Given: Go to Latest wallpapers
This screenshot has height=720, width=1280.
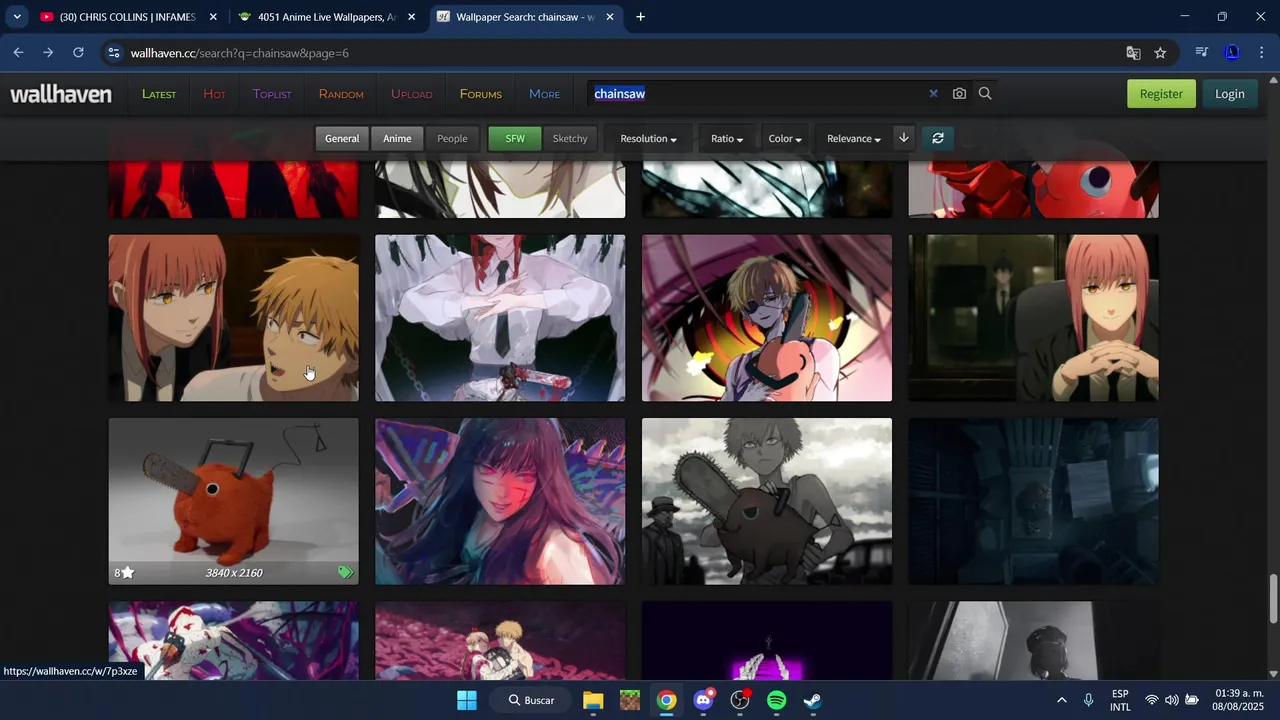Looking at the screenshot, I should pyautogui.click(x=159, y=94).
